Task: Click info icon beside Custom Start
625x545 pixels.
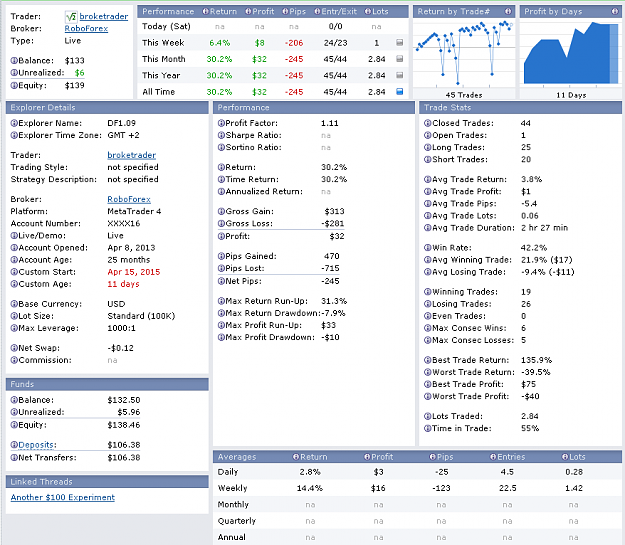Action: (14, 272)
